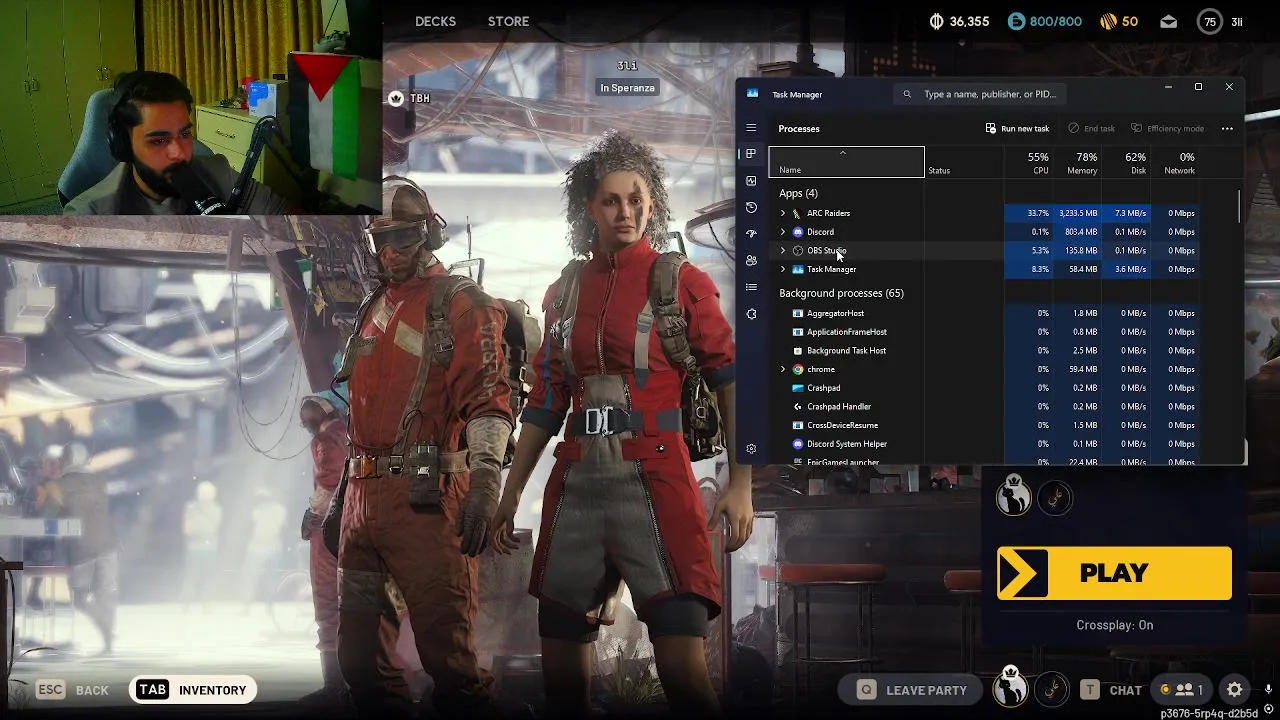
Task: Click the Task Manager vertical scrollbar
Action: point(1240,207)
